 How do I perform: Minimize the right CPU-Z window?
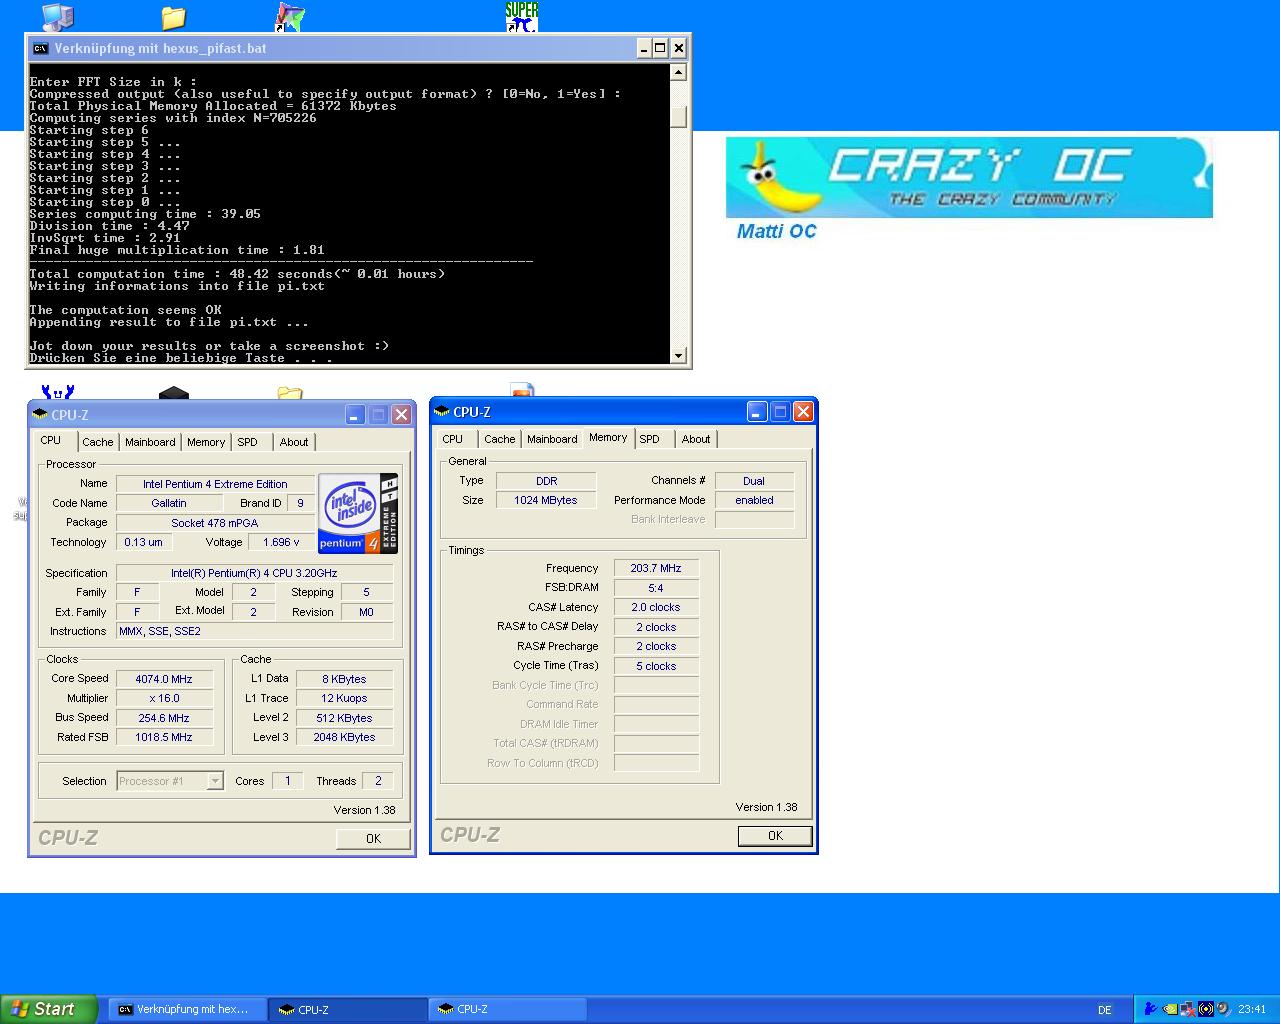point(757,411)
